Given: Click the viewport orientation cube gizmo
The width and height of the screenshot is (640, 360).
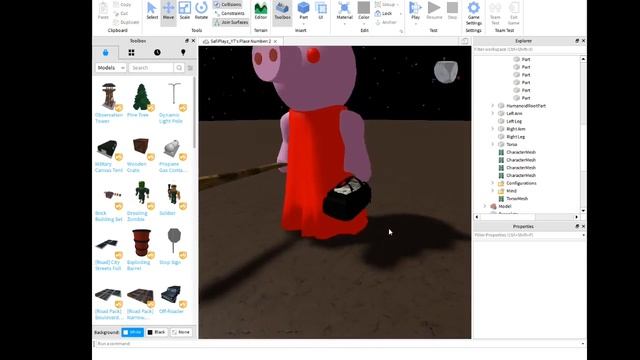Looking at the screenshot, I should [x=446, y=72].
